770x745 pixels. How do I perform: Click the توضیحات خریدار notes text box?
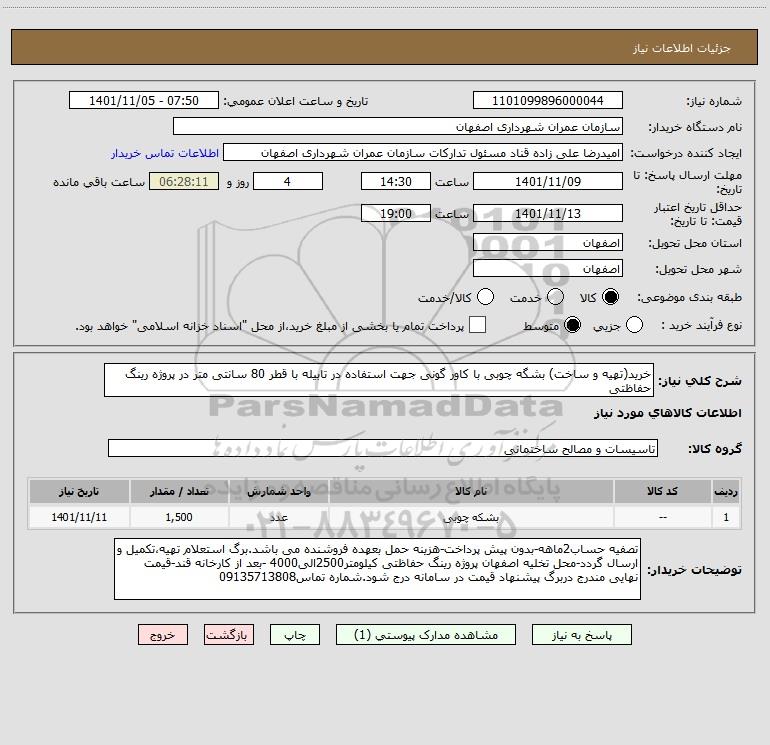(x=377, y=569)
